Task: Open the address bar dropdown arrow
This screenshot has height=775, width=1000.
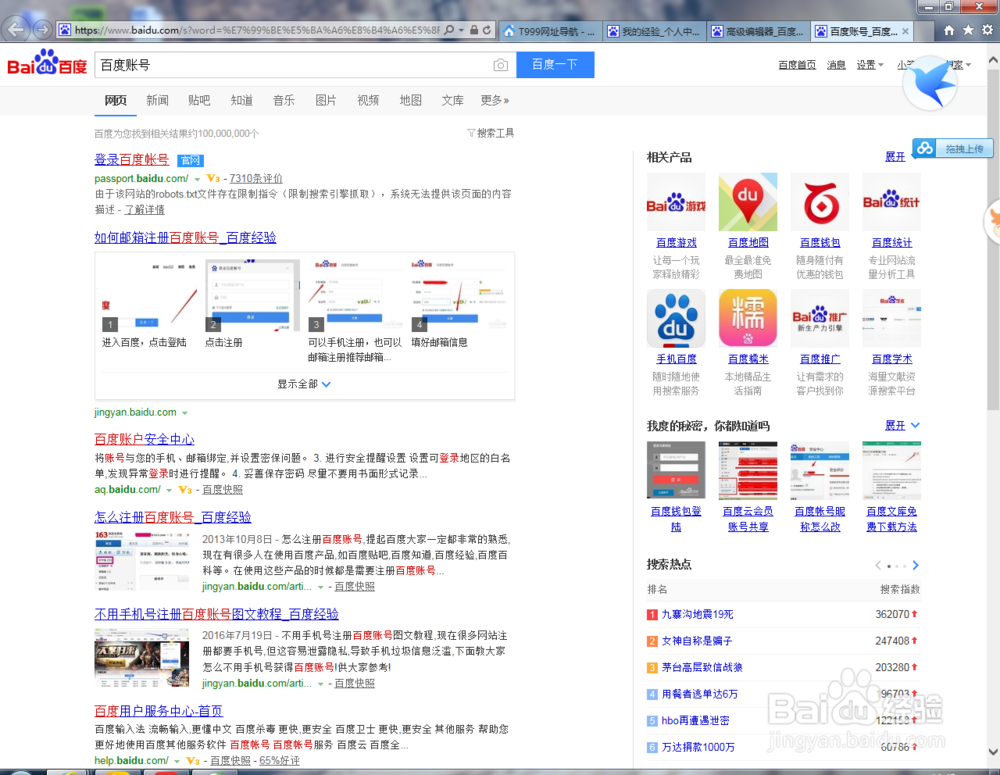Action: click(x=461, y=30)
